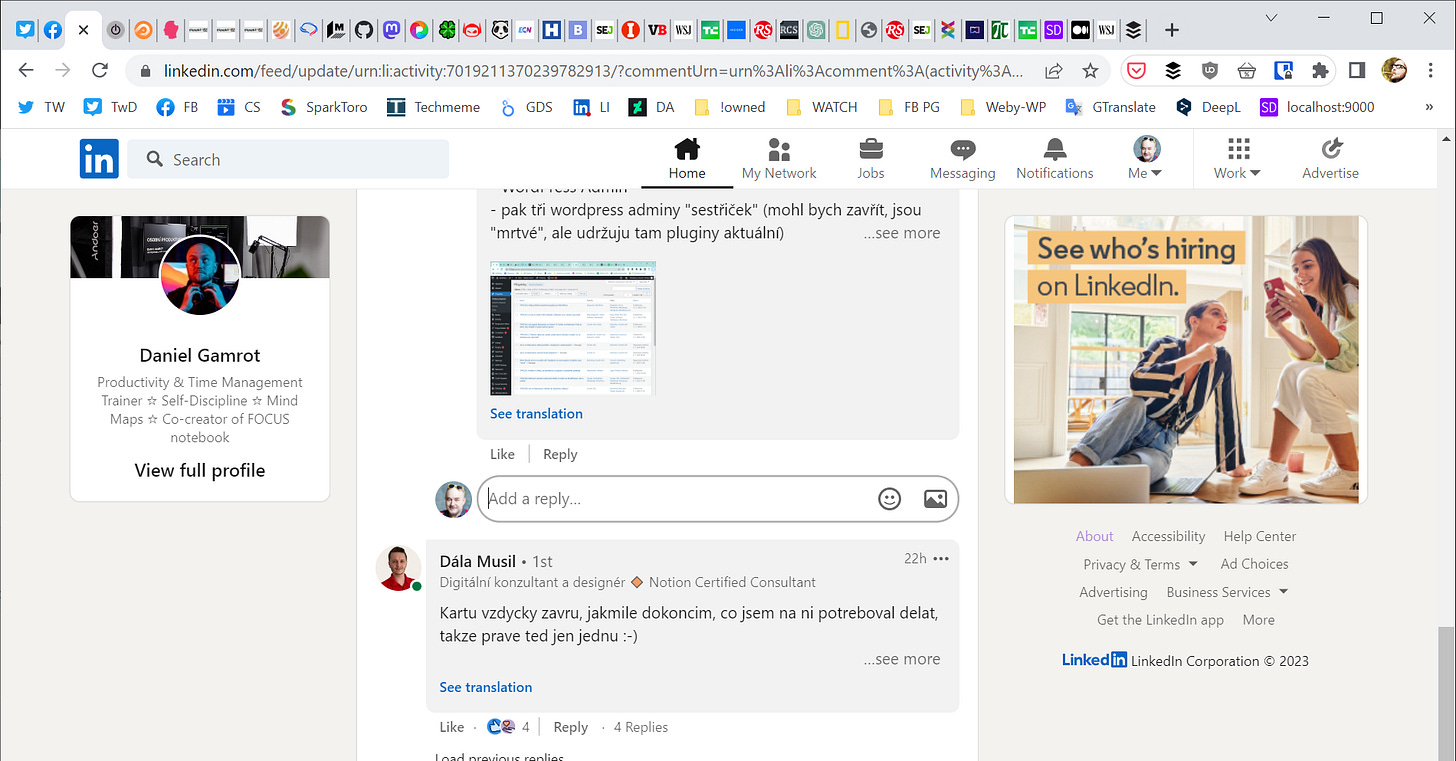Open the Techmeme bookmark
1456x761 pixels.
coord(433,107)
